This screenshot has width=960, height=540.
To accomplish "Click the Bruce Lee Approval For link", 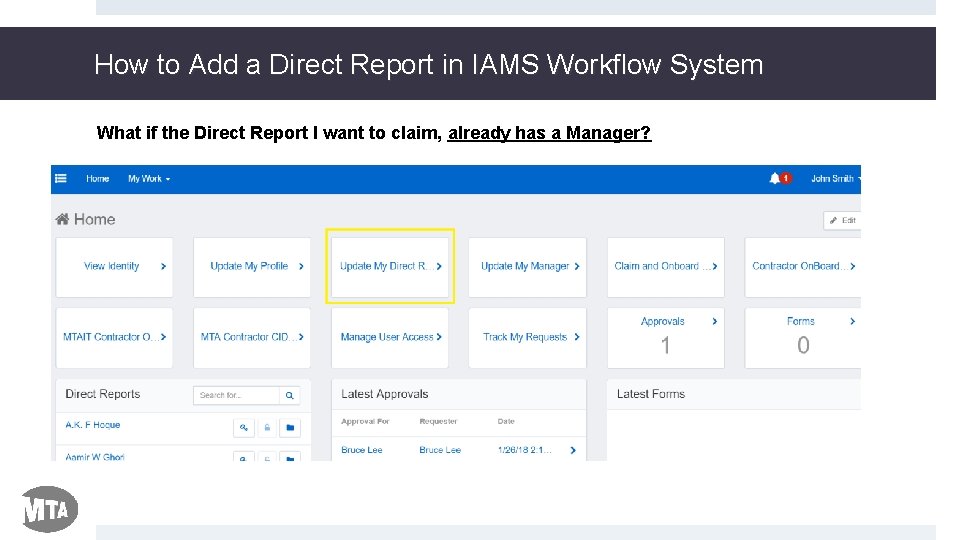I will pos(362,450).
